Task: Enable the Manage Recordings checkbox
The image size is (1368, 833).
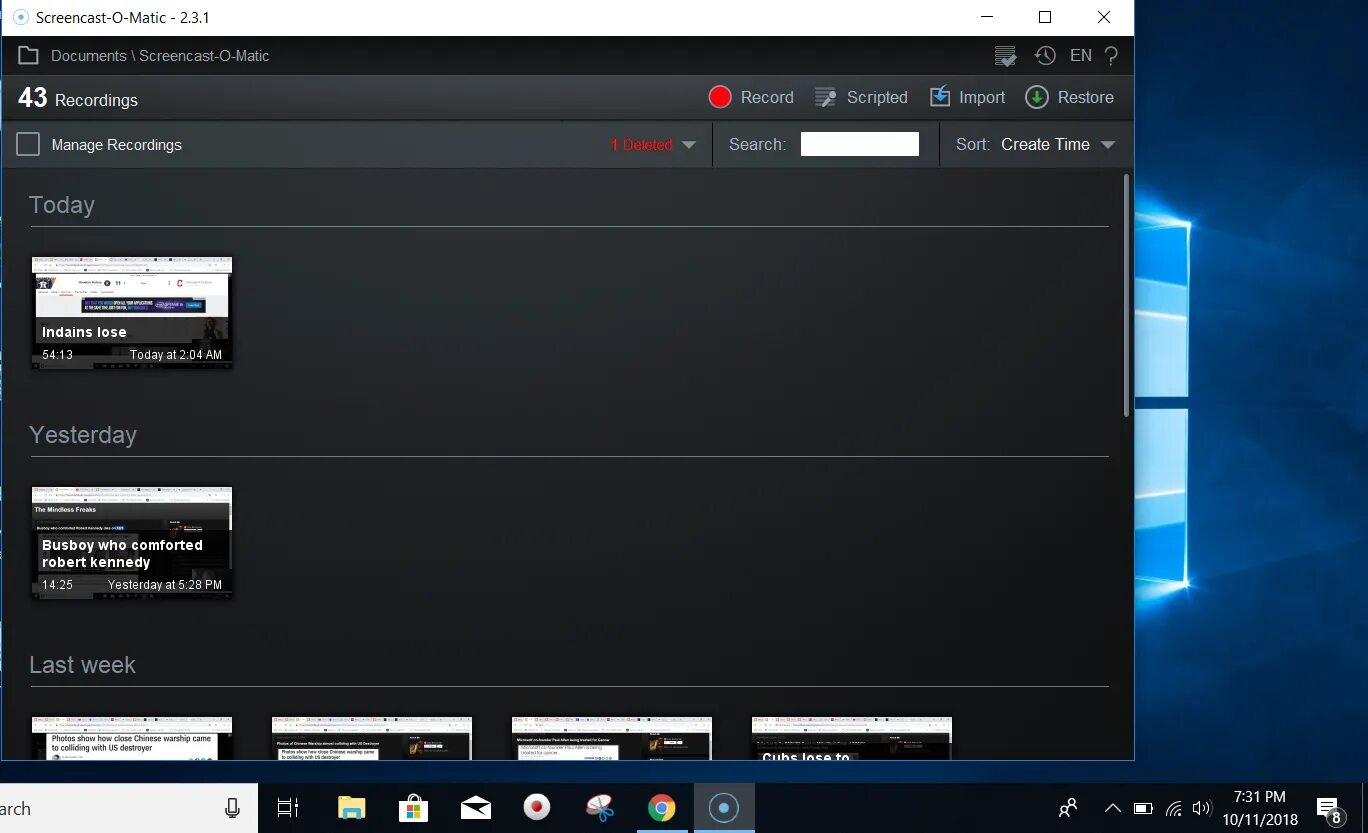Action: coord(28,145)
